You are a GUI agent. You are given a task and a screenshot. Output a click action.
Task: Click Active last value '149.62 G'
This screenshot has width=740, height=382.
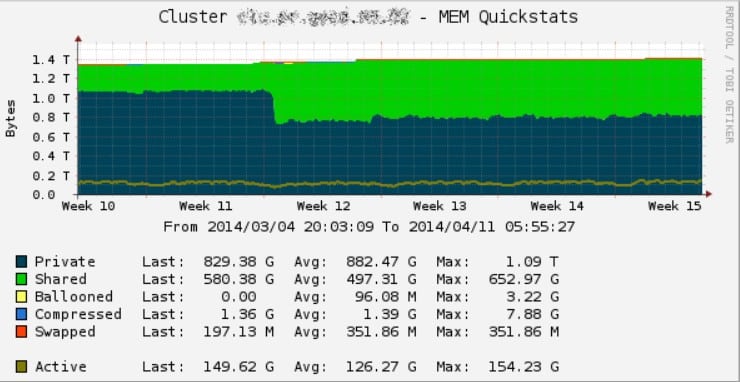pos(239,366)
